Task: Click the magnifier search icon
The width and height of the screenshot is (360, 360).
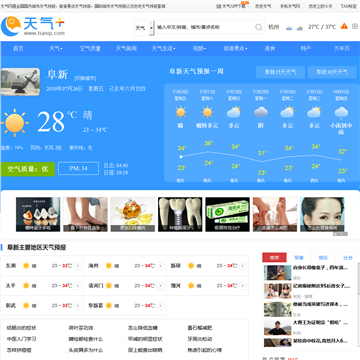Action: tap(259, 27)
